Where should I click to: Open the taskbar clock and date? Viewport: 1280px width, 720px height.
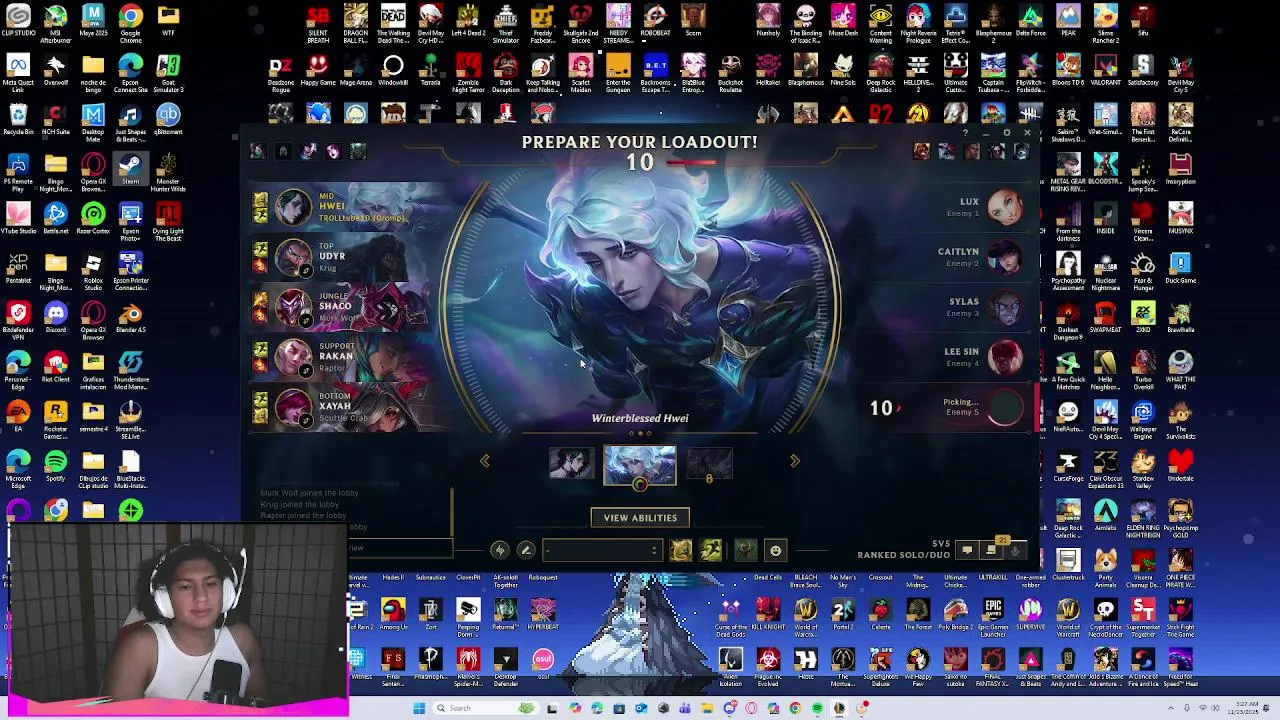(1243, 708)
